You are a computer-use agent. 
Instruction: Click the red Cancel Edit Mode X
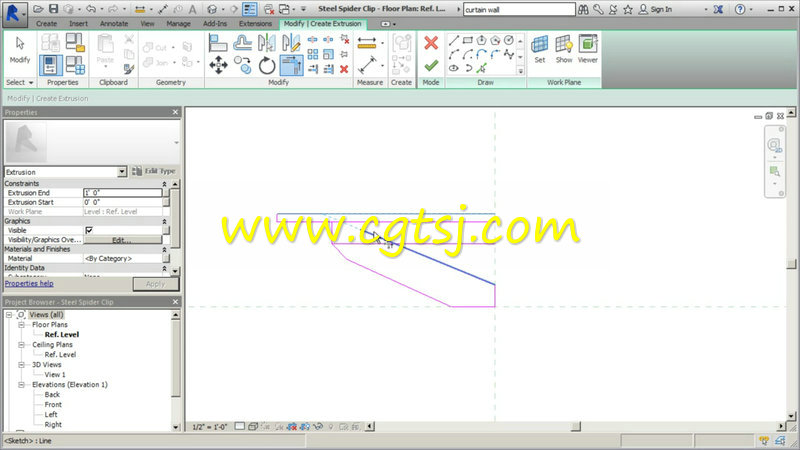431,43
